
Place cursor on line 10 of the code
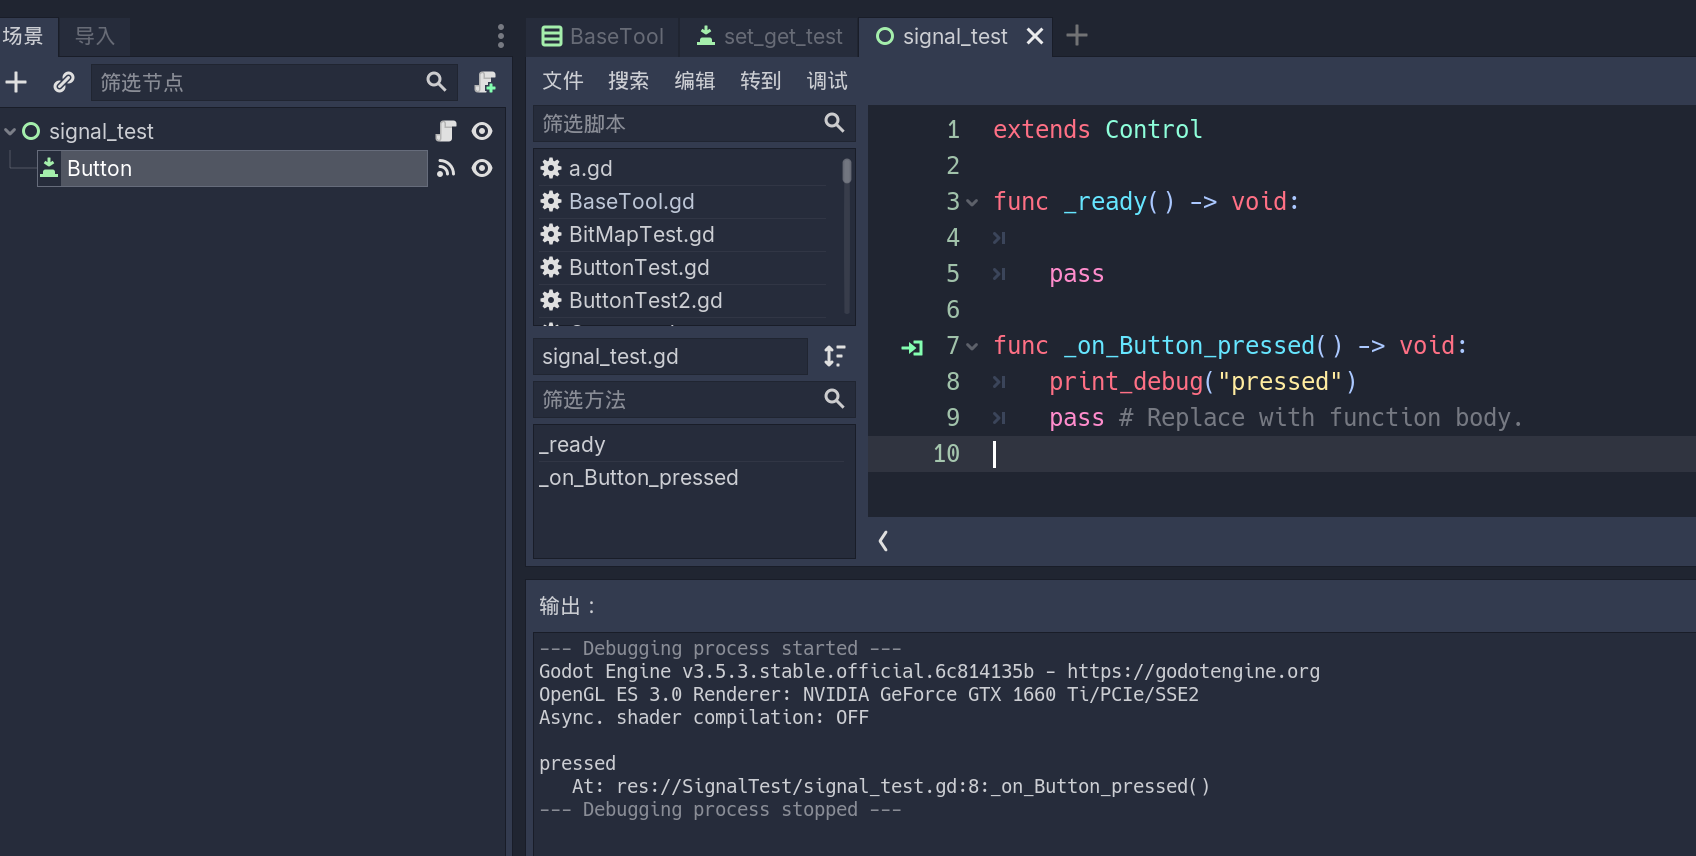click(1282, 454)
